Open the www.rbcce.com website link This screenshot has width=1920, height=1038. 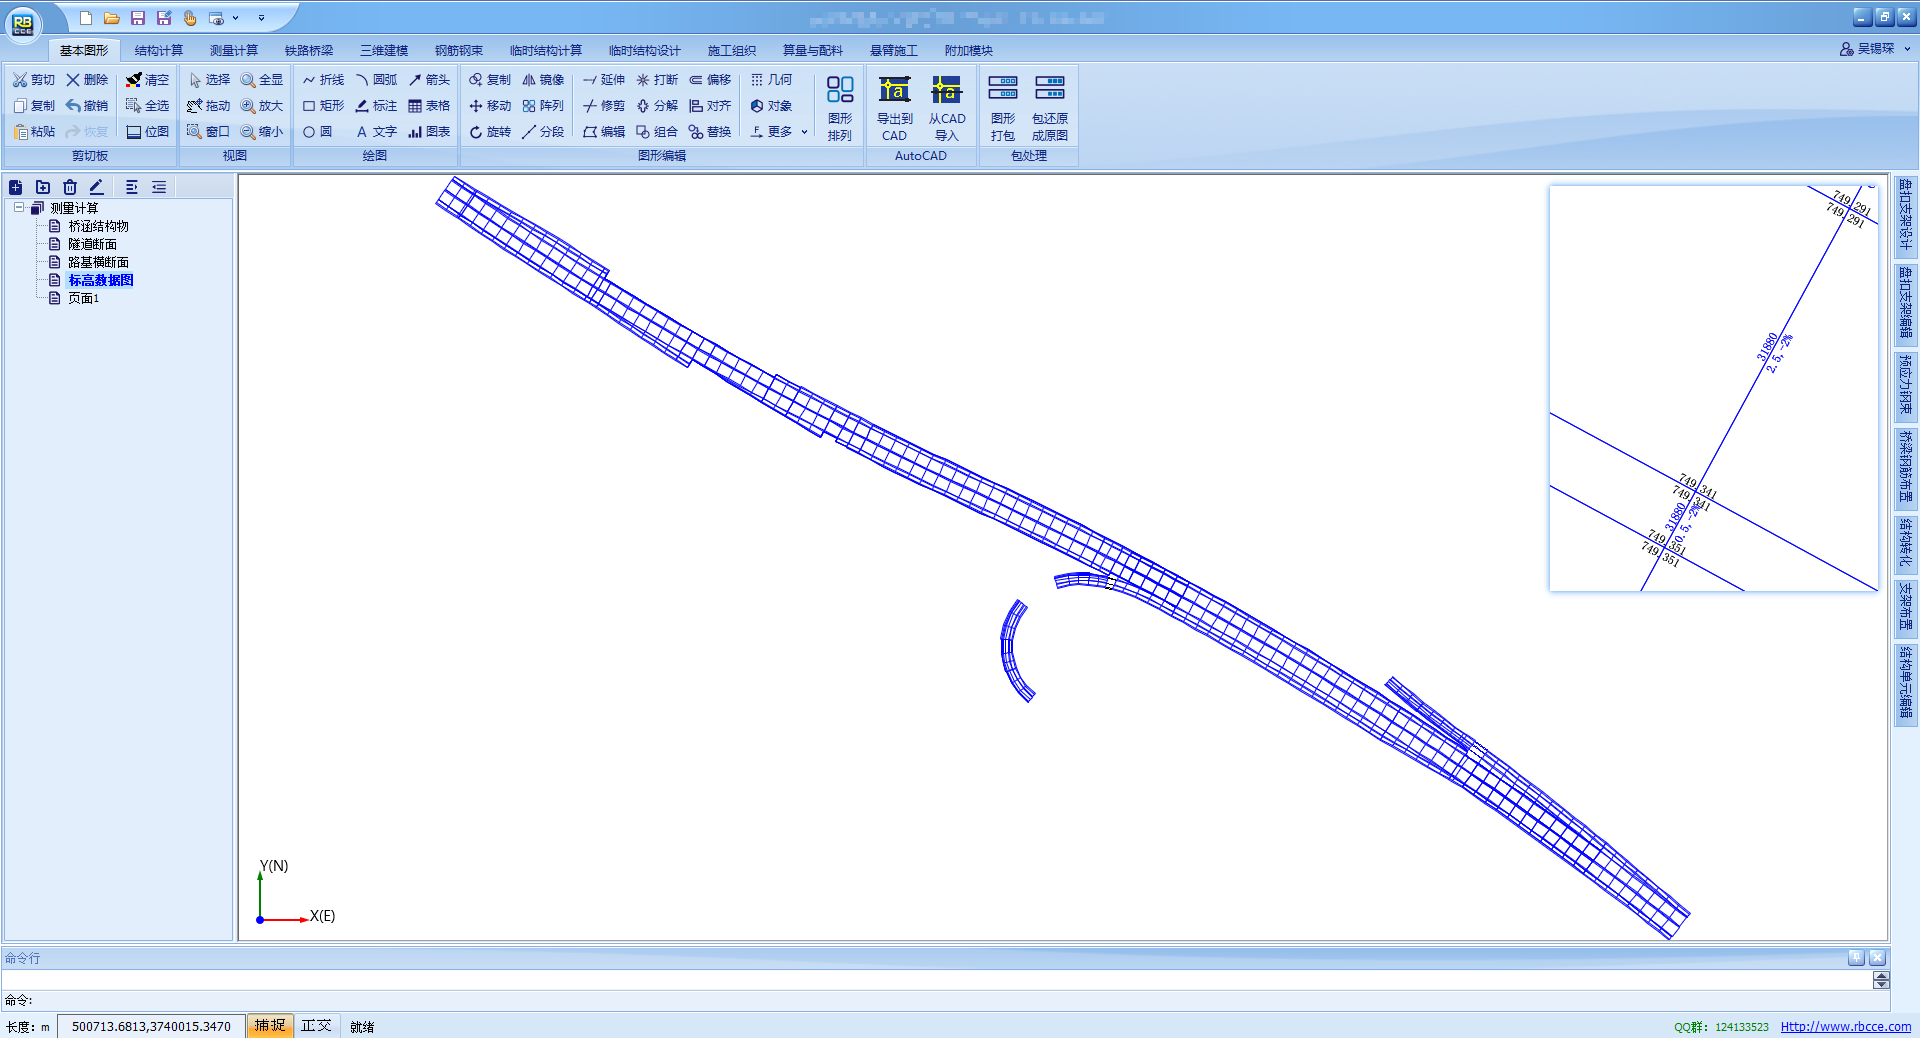click(1845, 1027)
